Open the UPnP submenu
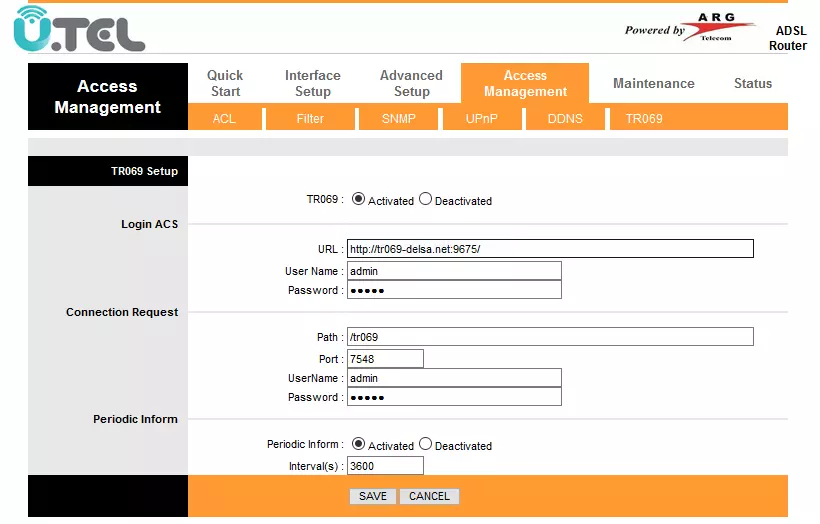This screenshot has height=524, width=820. click(482, 119)
